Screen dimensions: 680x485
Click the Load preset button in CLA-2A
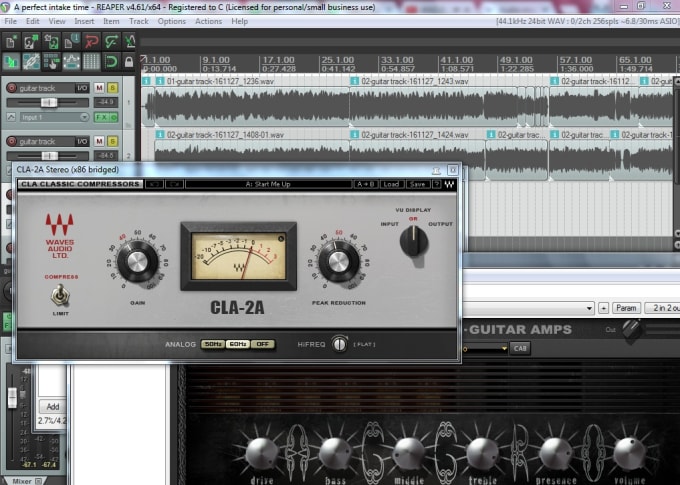tap(391, 184)
